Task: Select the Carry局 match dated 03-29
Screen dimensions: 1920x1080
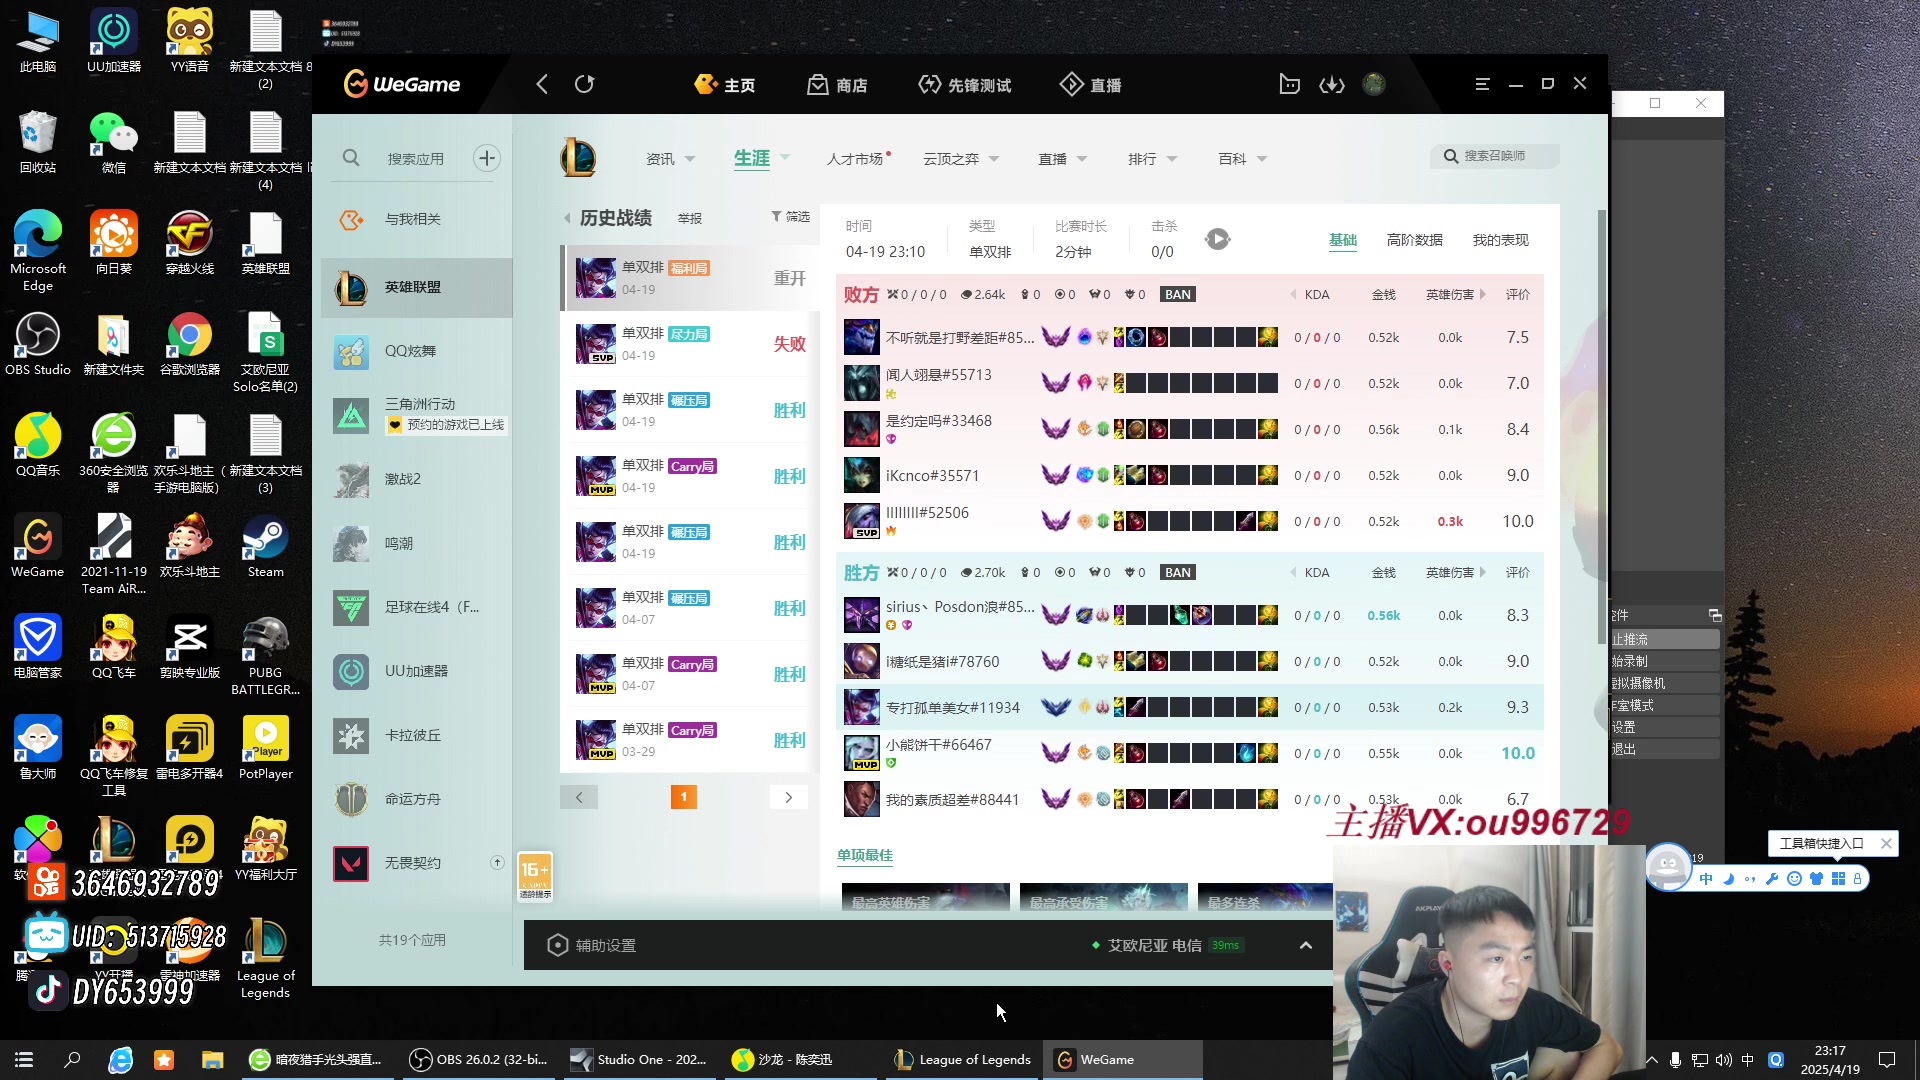Action: pyautogui.click(x=689, y=740)
